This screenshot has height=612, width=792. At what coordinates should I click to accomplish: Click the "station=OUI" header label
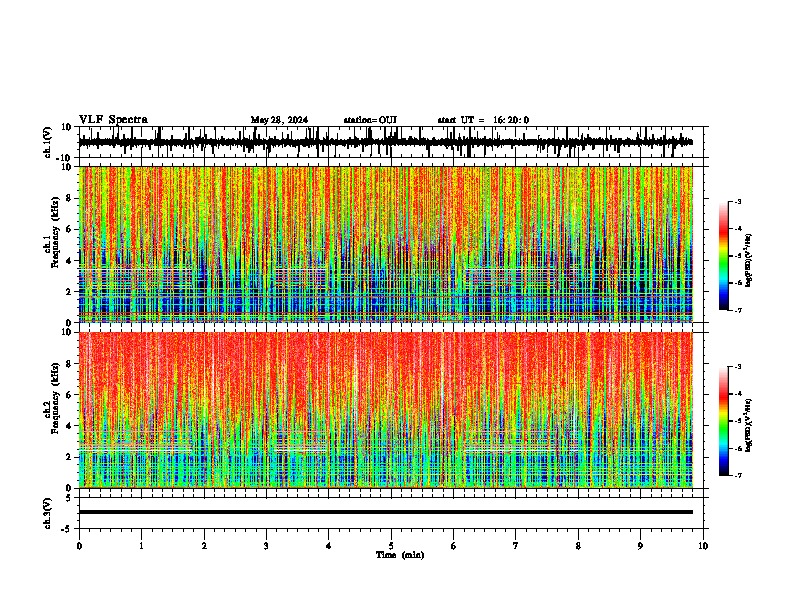coord(370,120)
